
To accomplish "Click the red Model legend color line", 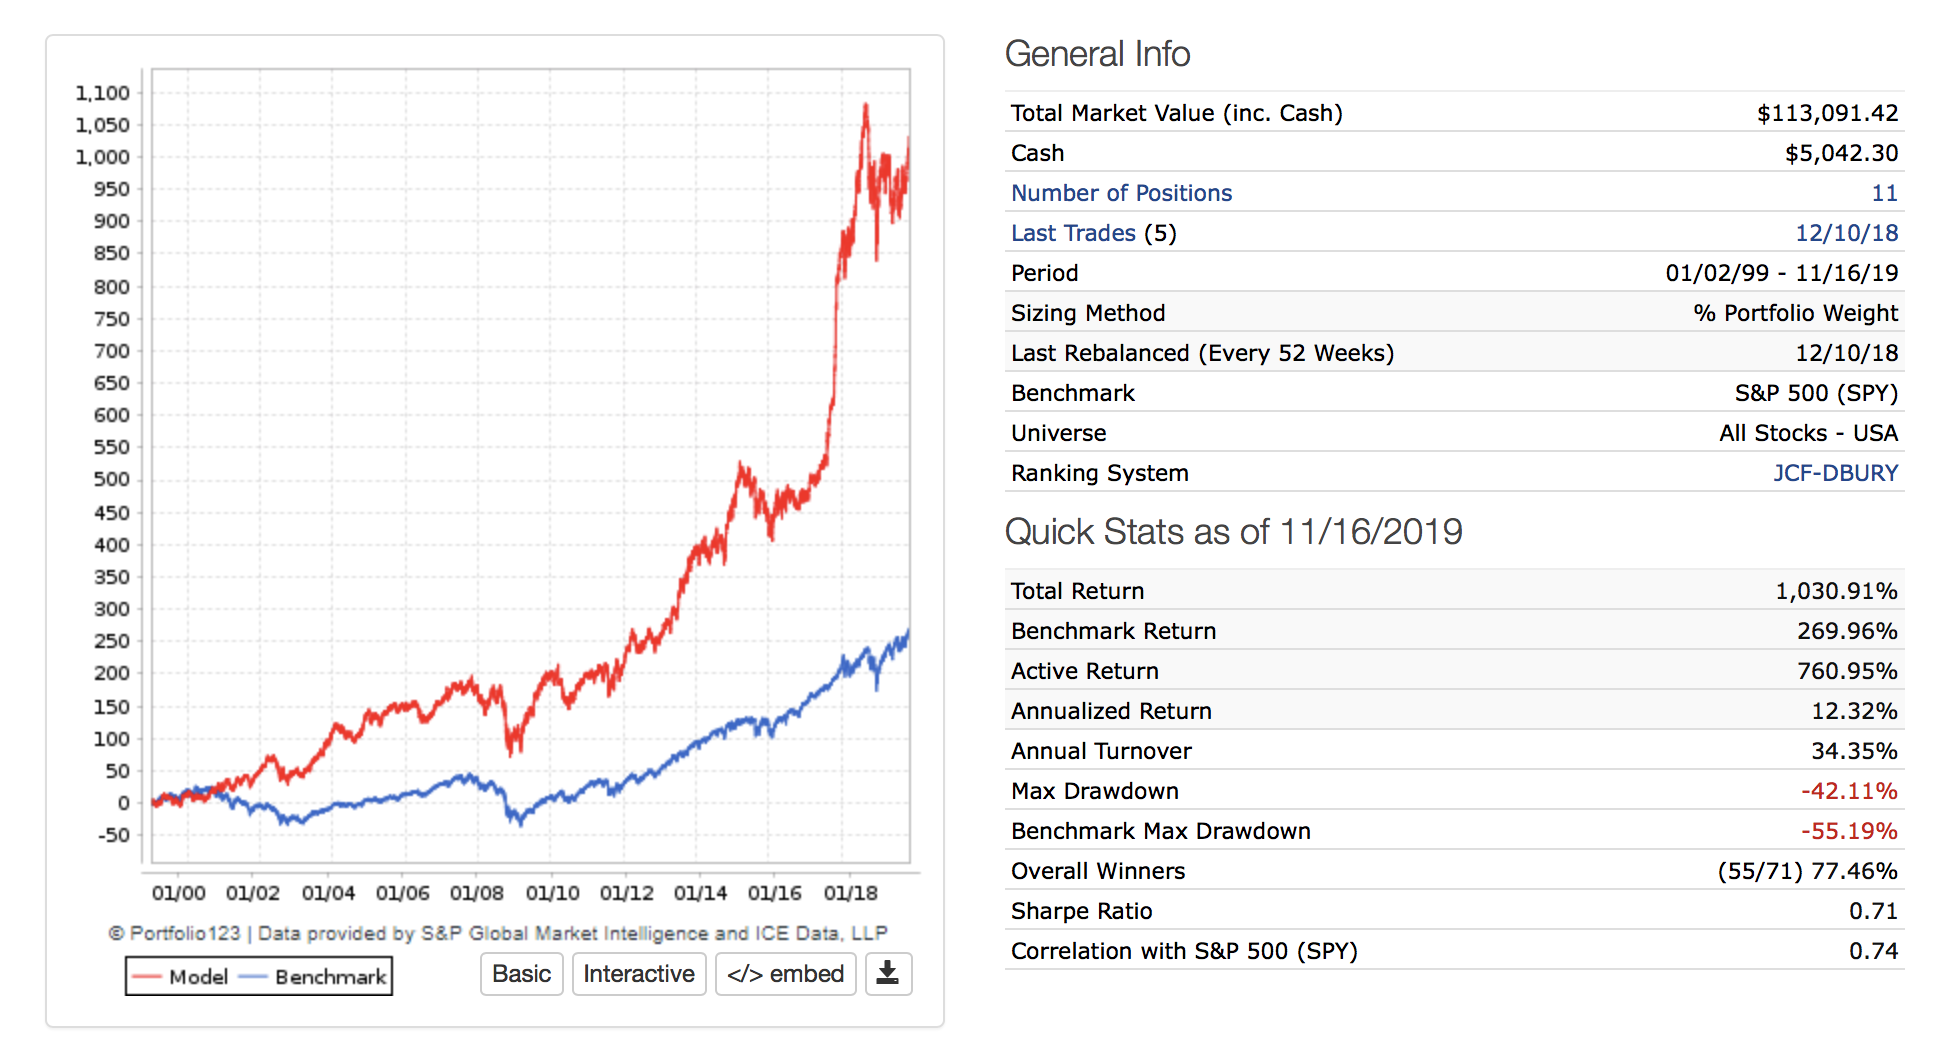I will click(147, 977).
